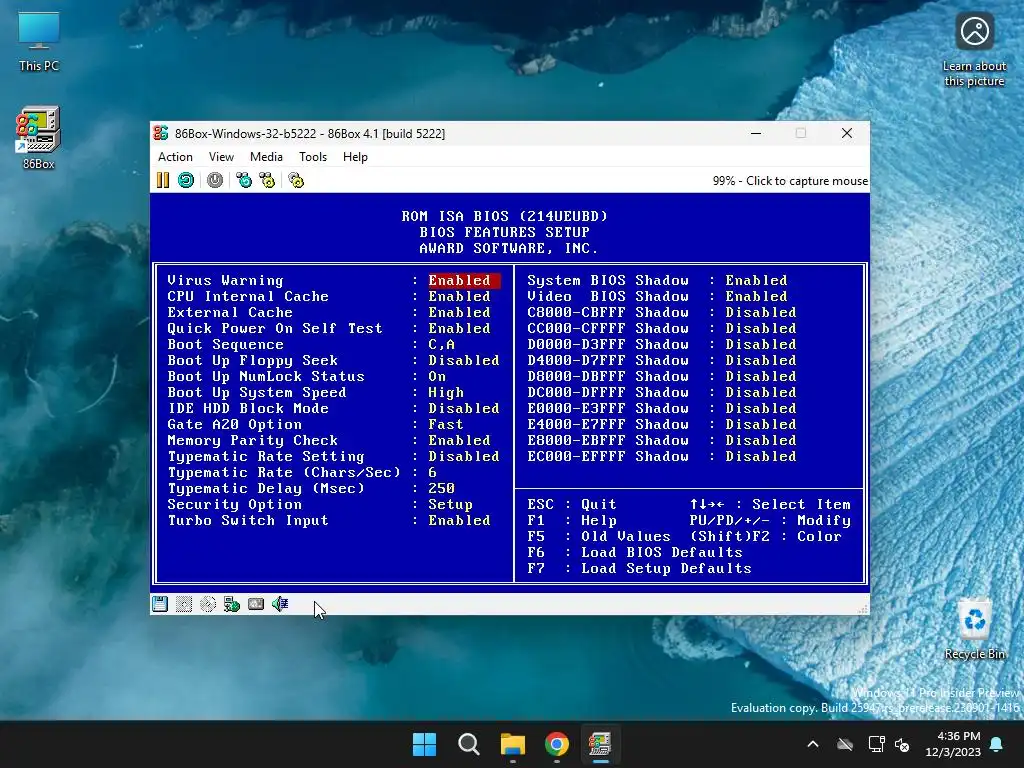1024x768 pixels.
Task: Click the empty CD-ROM drive status icon
Action: pos(208,604)
